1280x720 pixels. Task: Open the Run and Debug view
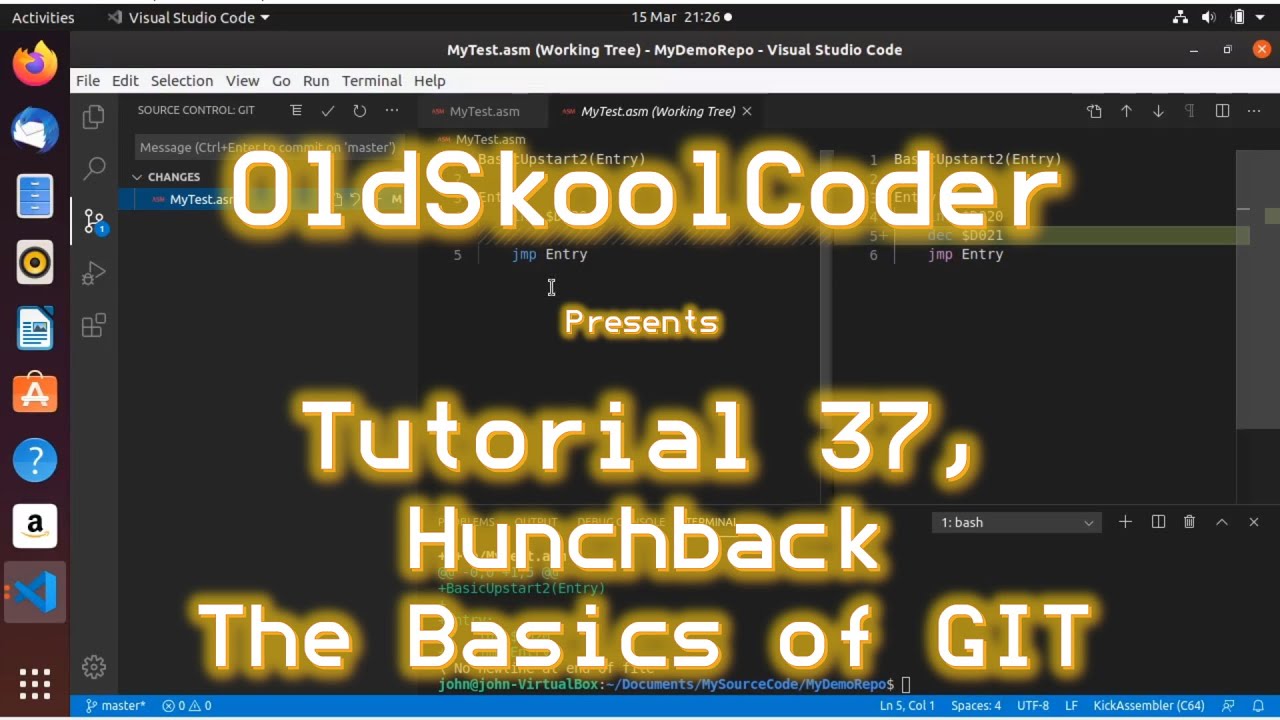[94, 273]
